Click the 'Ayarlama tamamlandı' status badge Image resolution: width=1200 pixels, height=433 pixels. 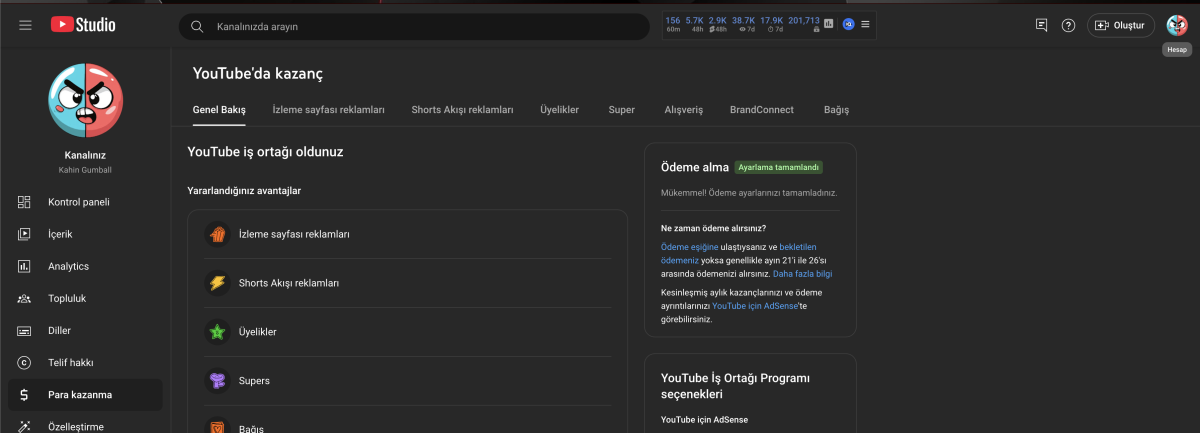(778, 167)
